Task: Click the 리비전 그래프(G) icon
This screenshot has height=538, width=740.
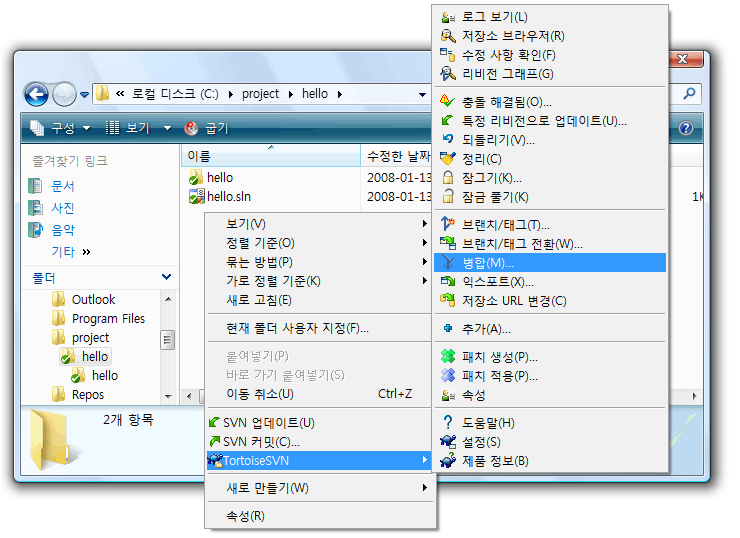Action: pyautogui.click(x=447, y=74)
